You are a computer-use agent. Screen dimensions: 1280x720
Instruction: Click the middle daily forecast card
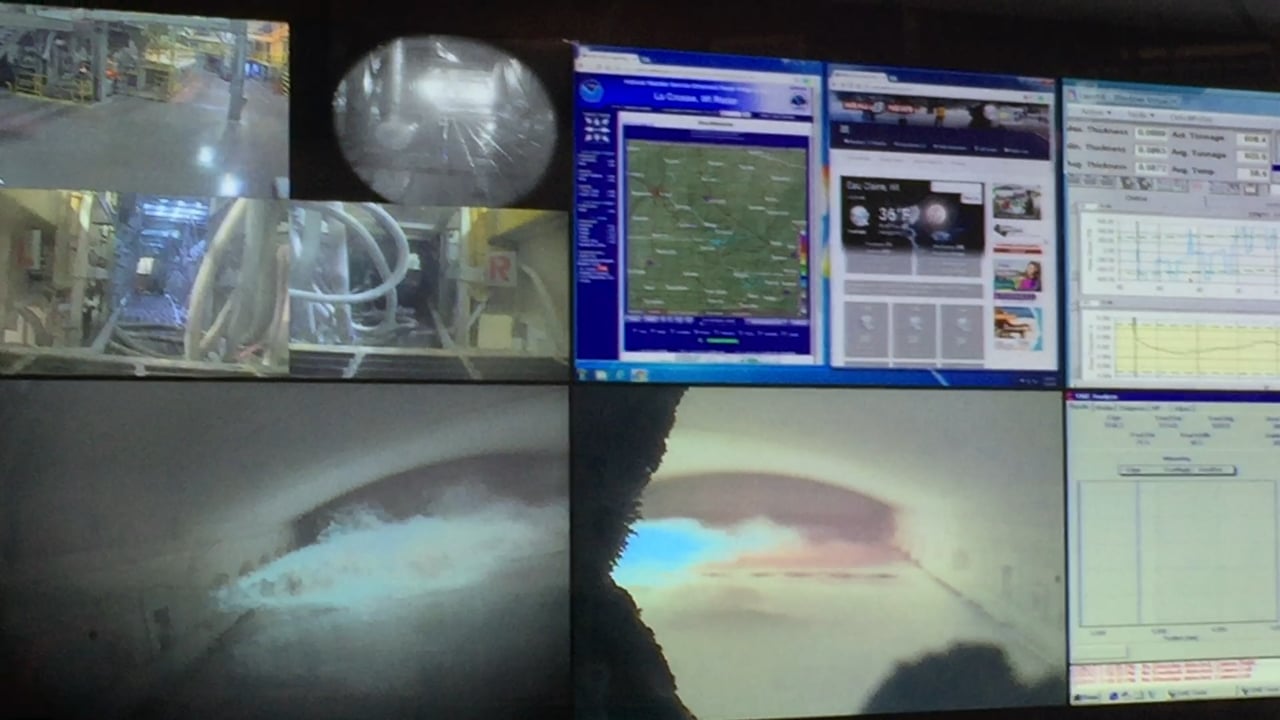pyautogui.click(x=913, y=331)
